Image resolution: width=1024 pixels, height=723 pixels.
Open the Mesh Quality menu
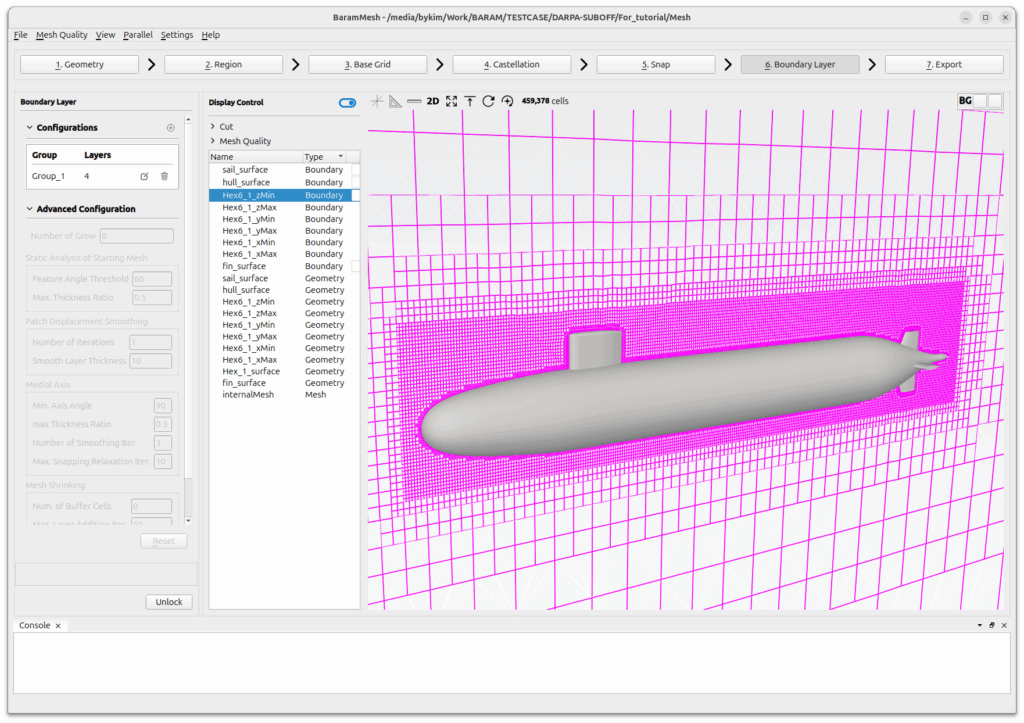pos(61,35)
